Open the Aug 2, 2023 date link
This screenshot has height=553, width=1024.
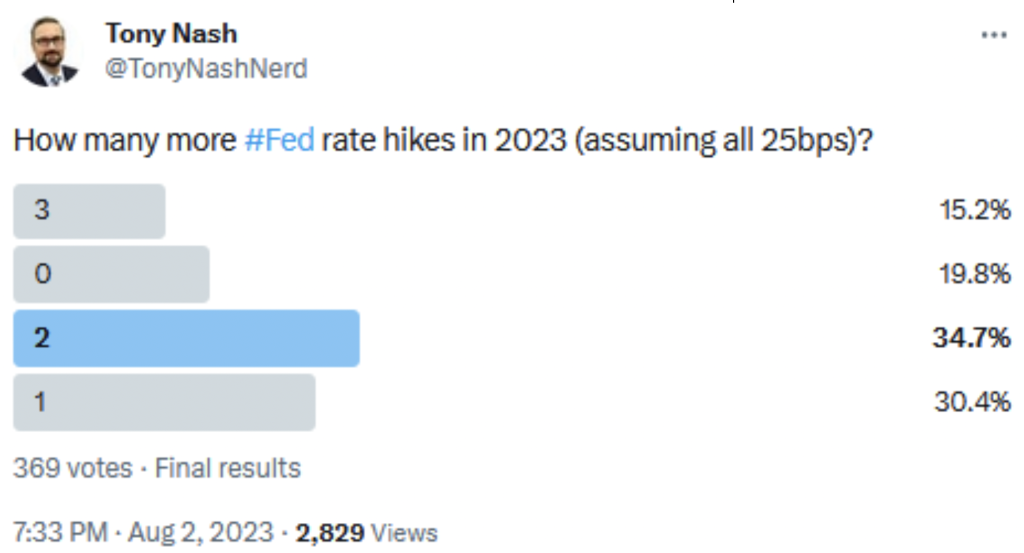[200, 532]
